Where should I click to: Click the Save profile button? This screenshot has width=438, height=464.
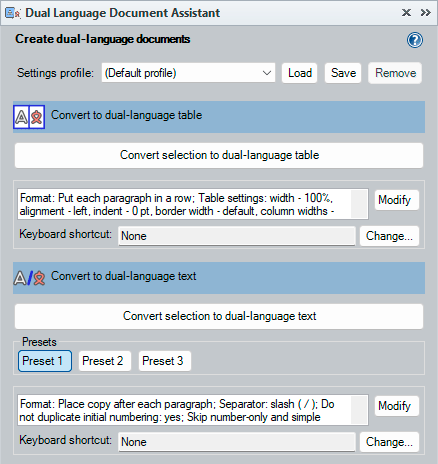point(343,73)
